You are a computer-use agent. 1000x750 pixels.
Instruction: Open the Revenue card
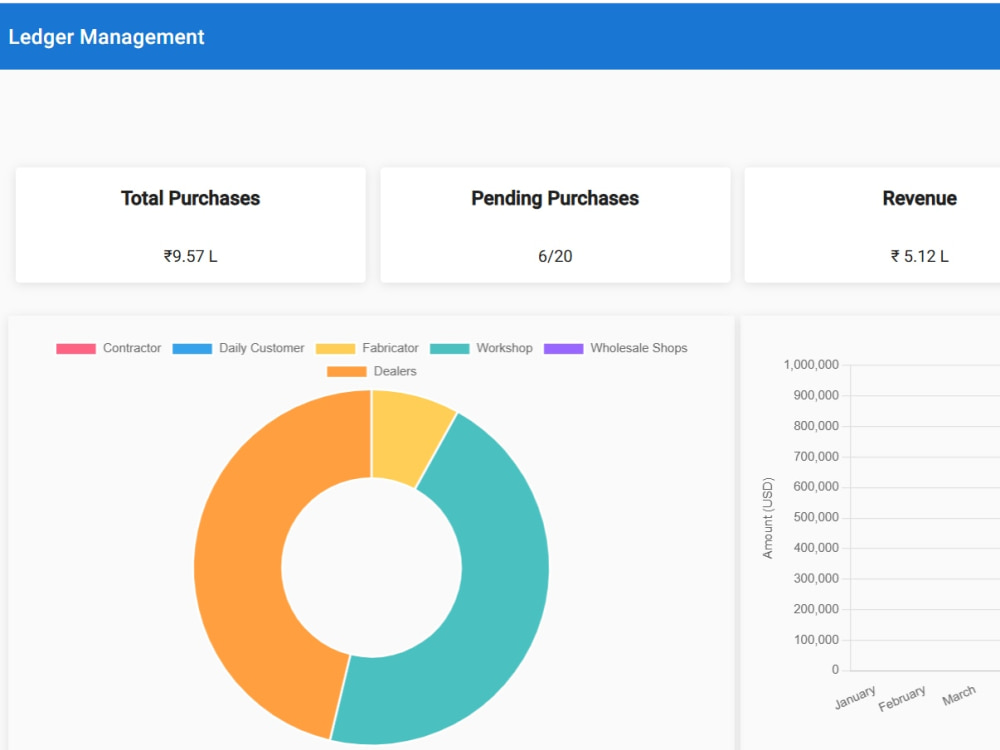[x=872, y=225]
